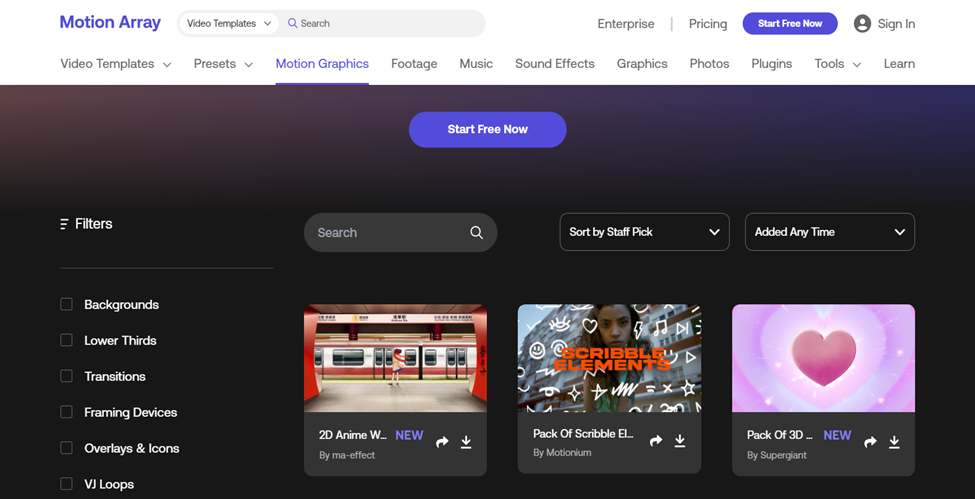Click the Filters icon heading
Image resolution: width=975 pixels, height=499 pixels.
pos(86,224)
